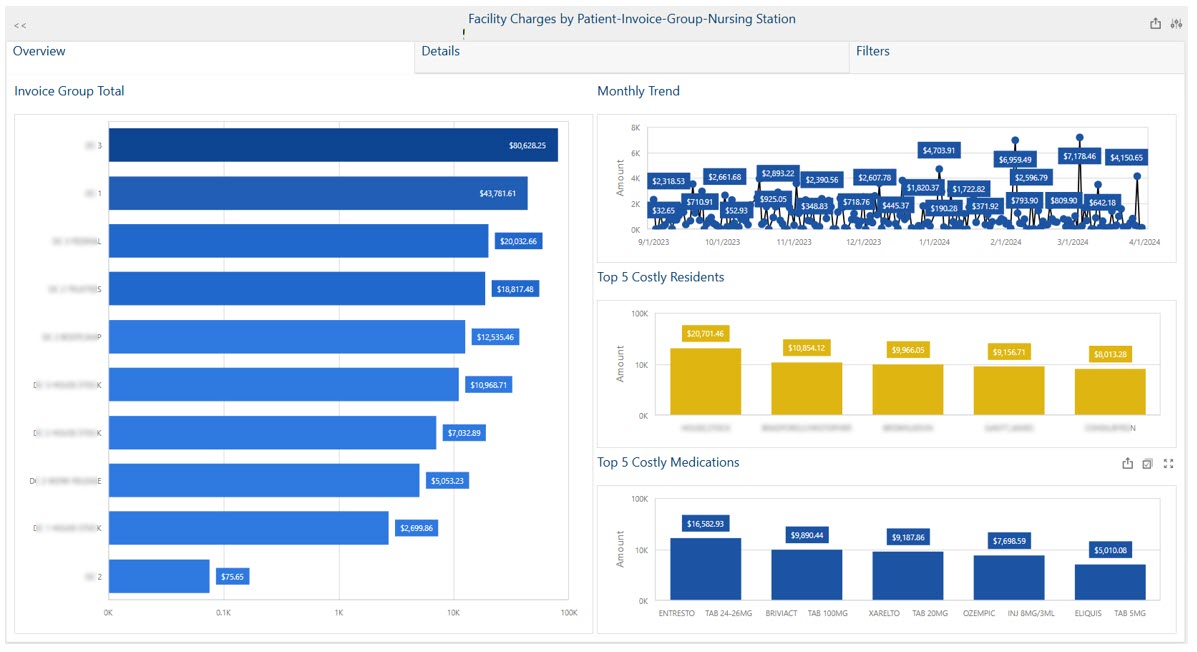Click the XARELTO TAB 20MG bar
Image resolution: width=1197 pixels, height=652 pixels.
point(907,575)
